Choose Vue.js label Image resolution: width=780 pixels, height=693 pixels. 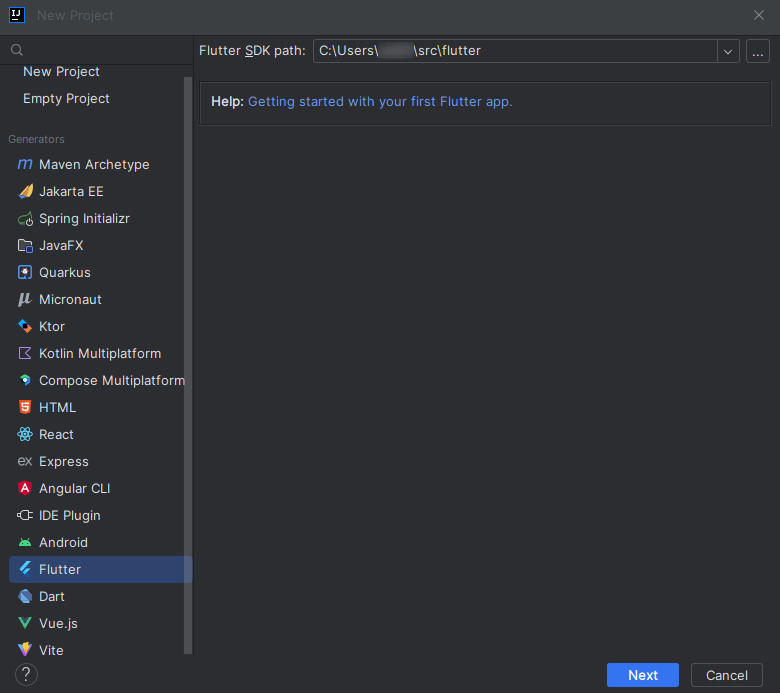(58, 623)
